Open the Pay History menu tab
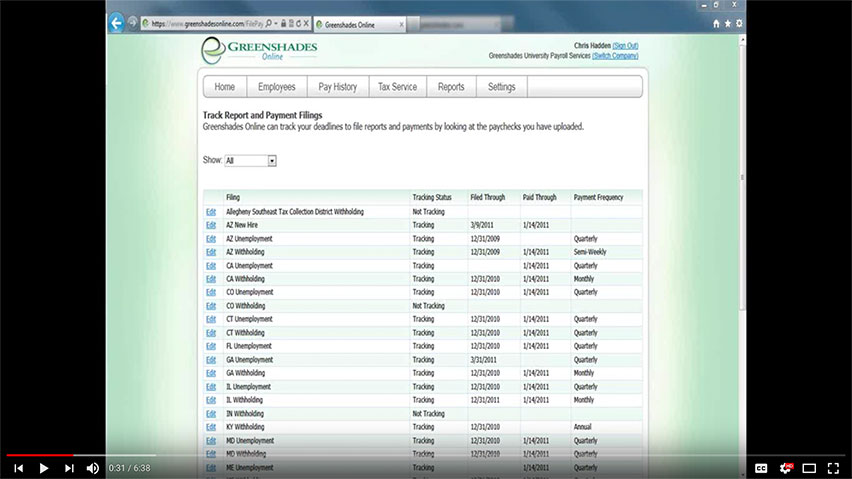Screen dimensions: 852x479 point(337,87)
